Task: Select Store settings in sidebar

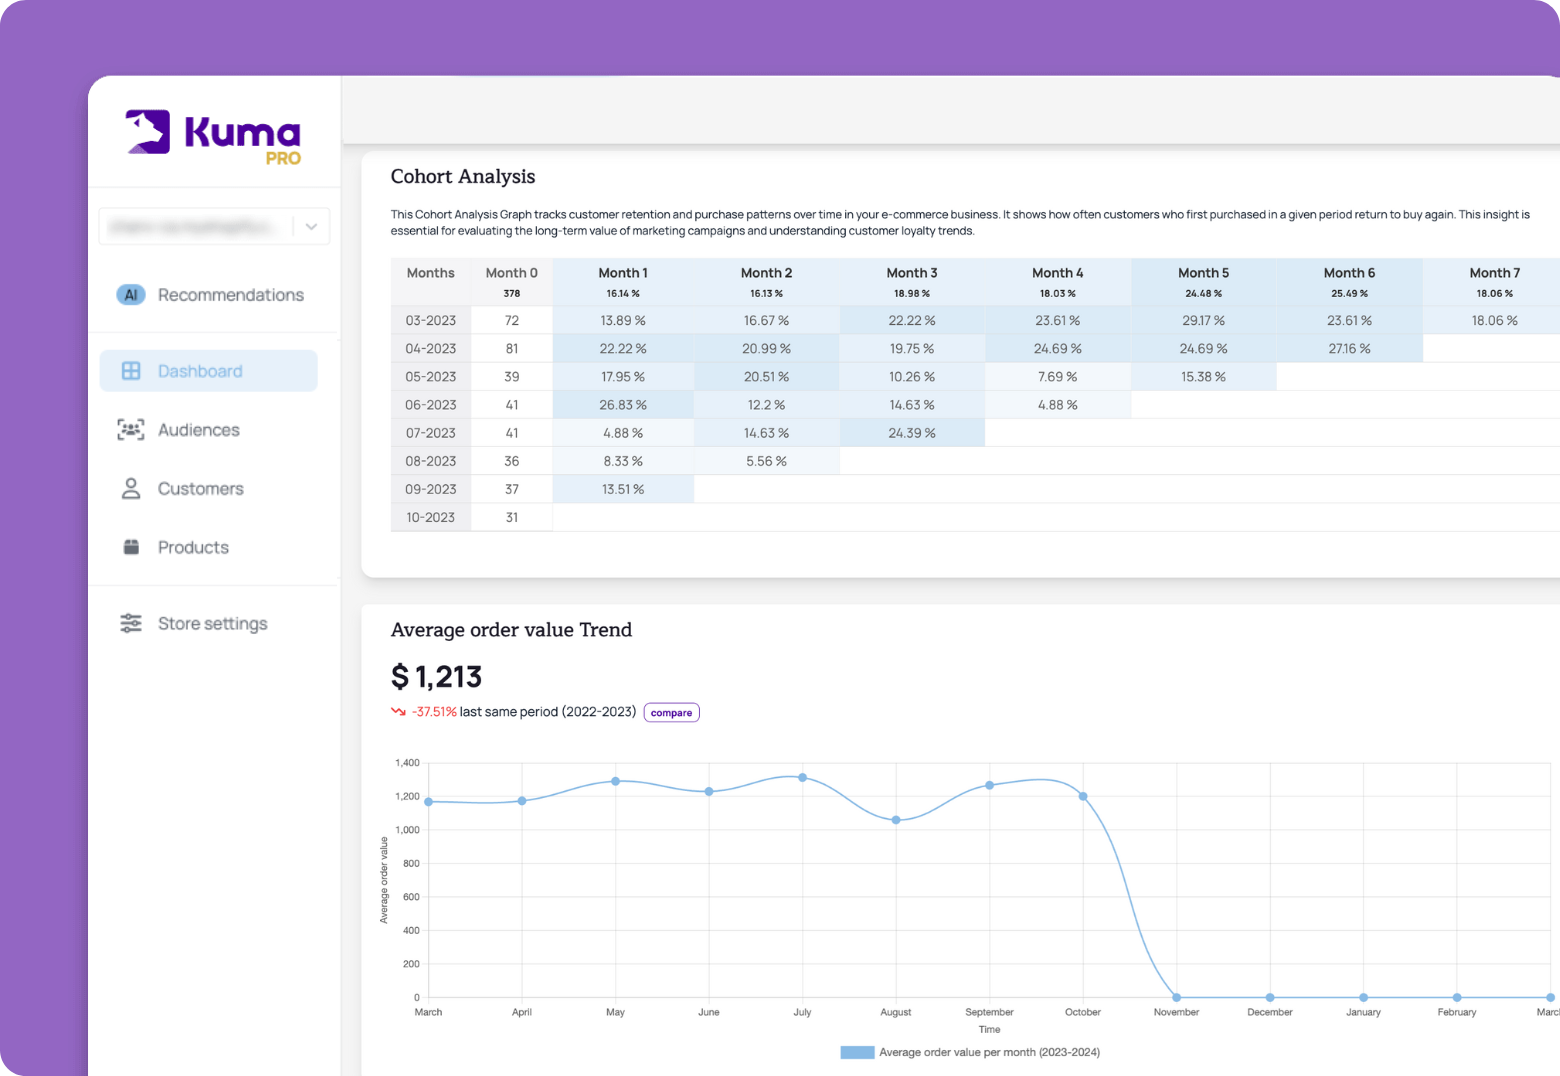Action: [213, 623]
